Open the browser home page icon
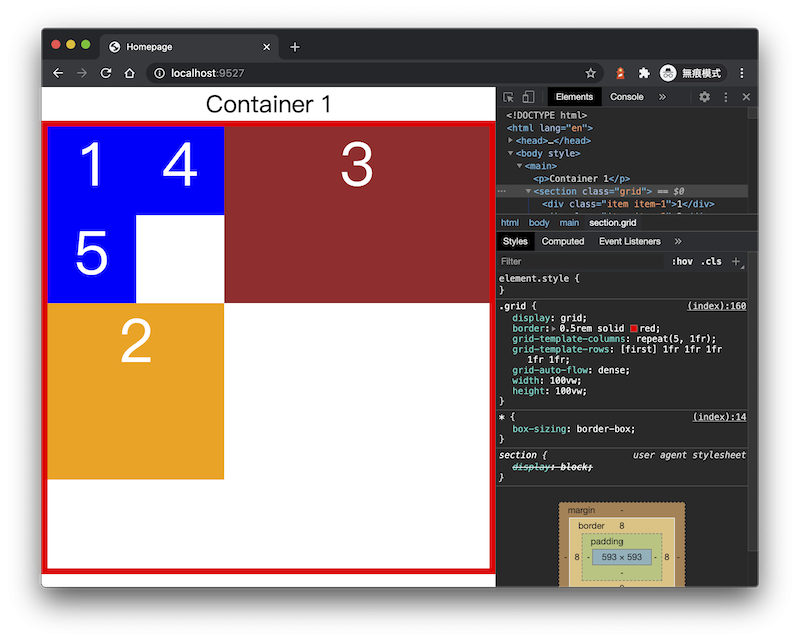The image size is (800, 642). [x=130, y=73]
